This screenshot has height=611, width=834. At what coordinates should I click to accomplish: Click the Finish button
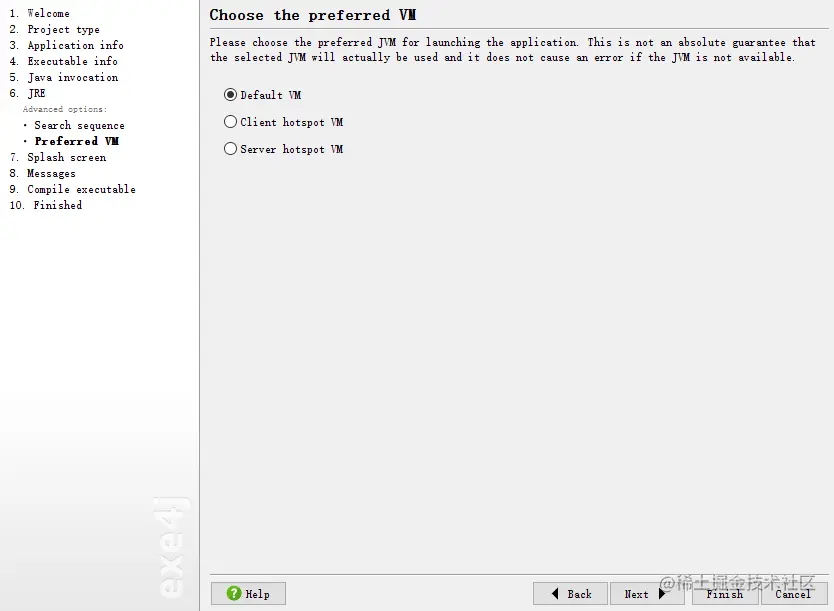725,593
